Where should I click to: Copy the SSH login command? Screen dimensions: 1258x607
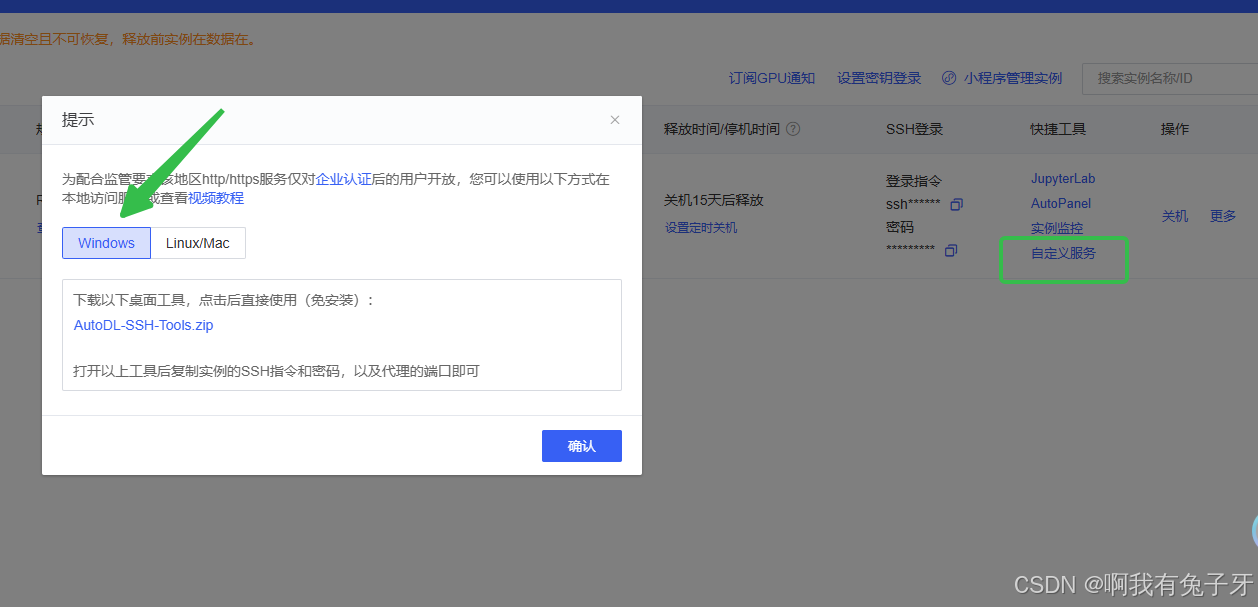957,204
